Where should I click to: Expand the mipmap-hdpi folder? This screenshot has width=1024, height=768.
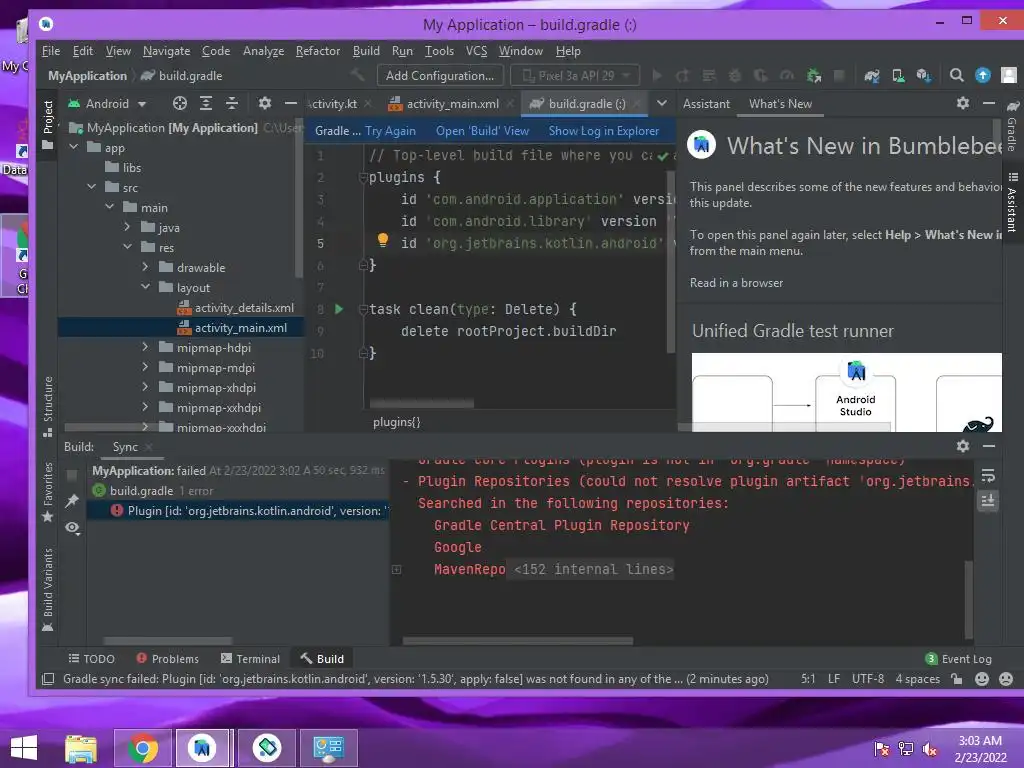pos(145,347)
